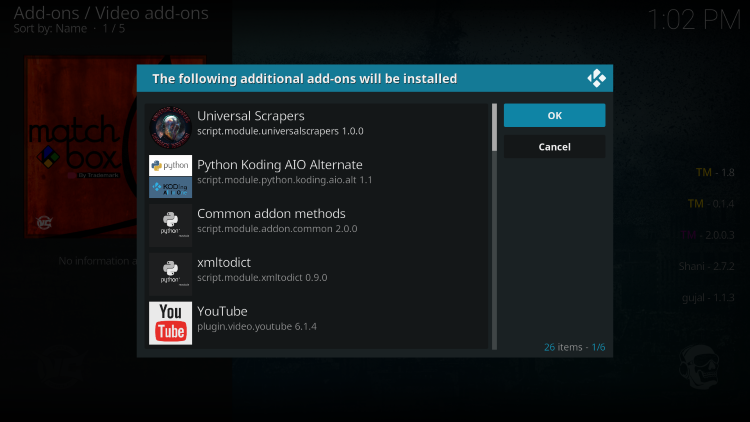Image resolution: width=750 pixels, height=422 pixels.
Task: Click the Universal Scrapers add-on icon
Action: pyautogui.click(x=170, y=126)
